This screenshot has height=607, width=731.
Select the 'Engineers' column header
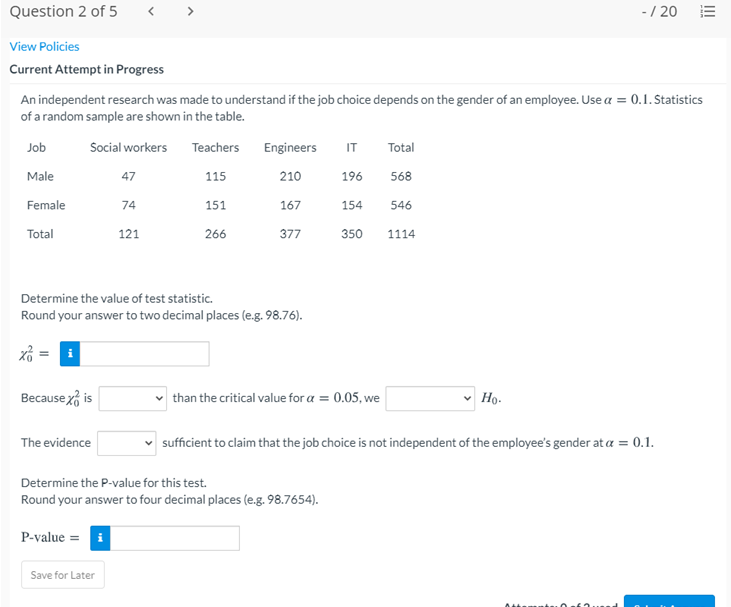(x=290, y=148)
